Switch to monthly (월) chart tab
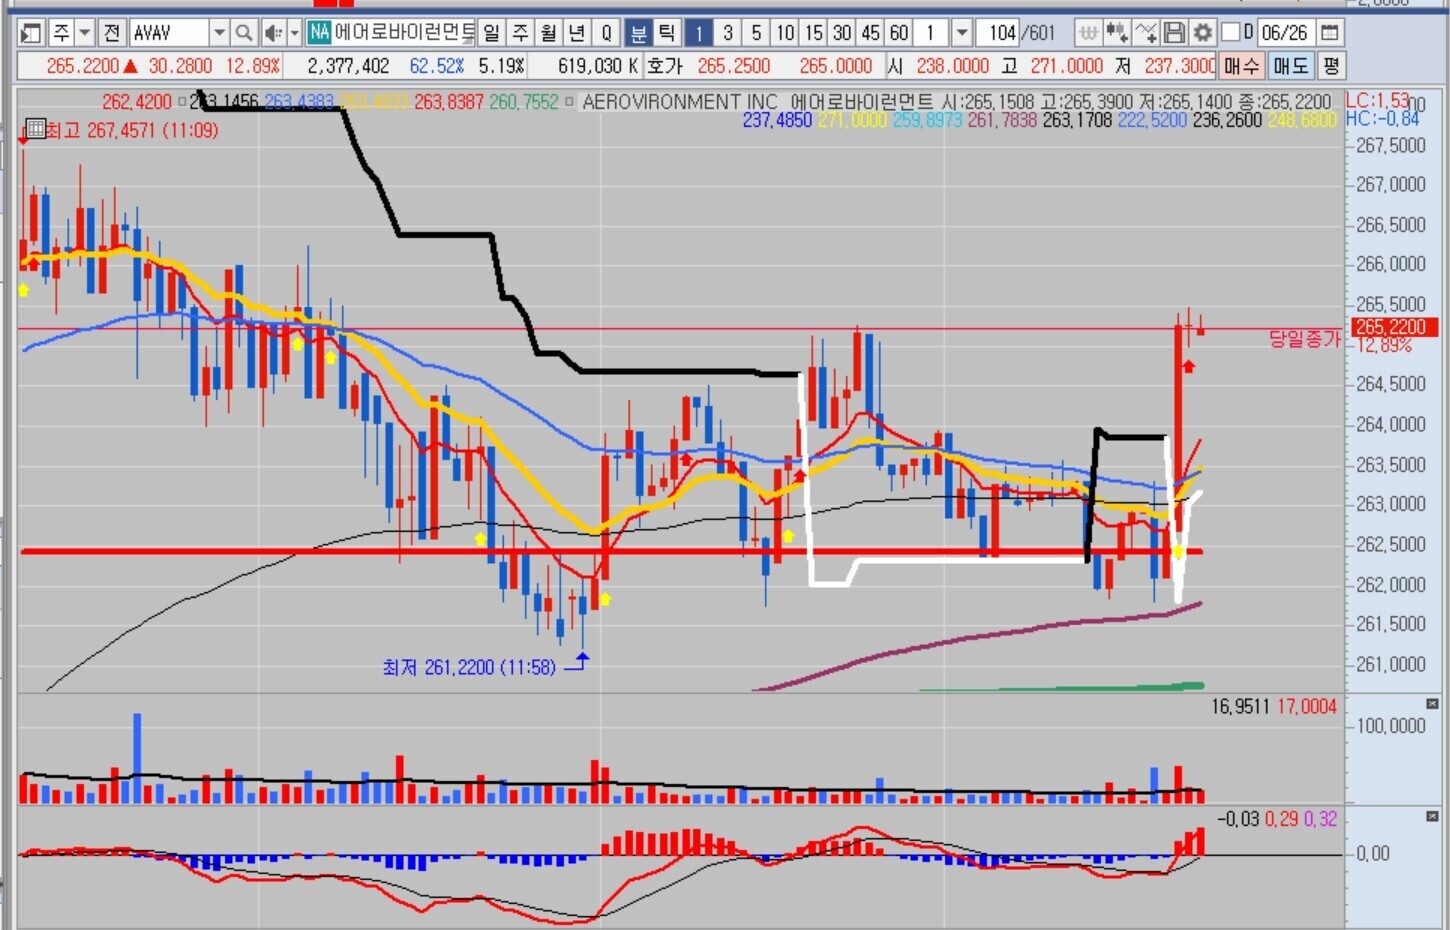The image size is (1450, 930). 548,33
